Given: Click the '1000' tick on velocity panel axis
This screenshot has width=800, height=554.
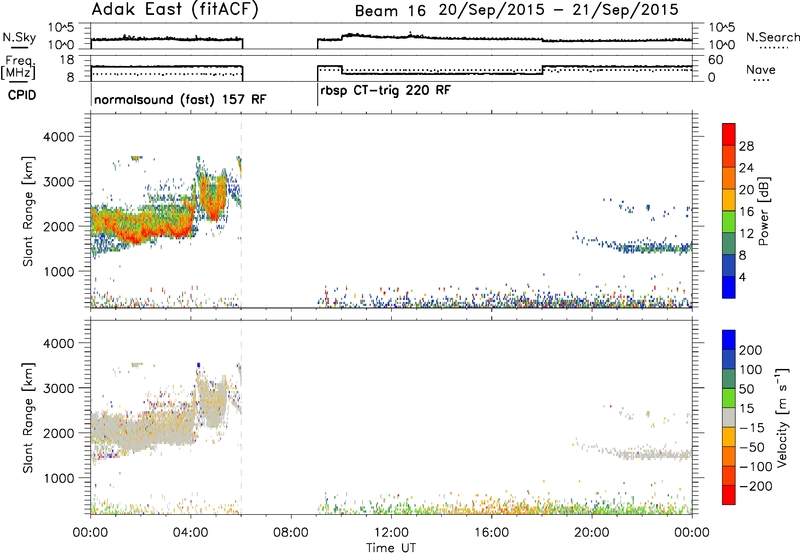Looking at the screenshot, I should [58, 478].
